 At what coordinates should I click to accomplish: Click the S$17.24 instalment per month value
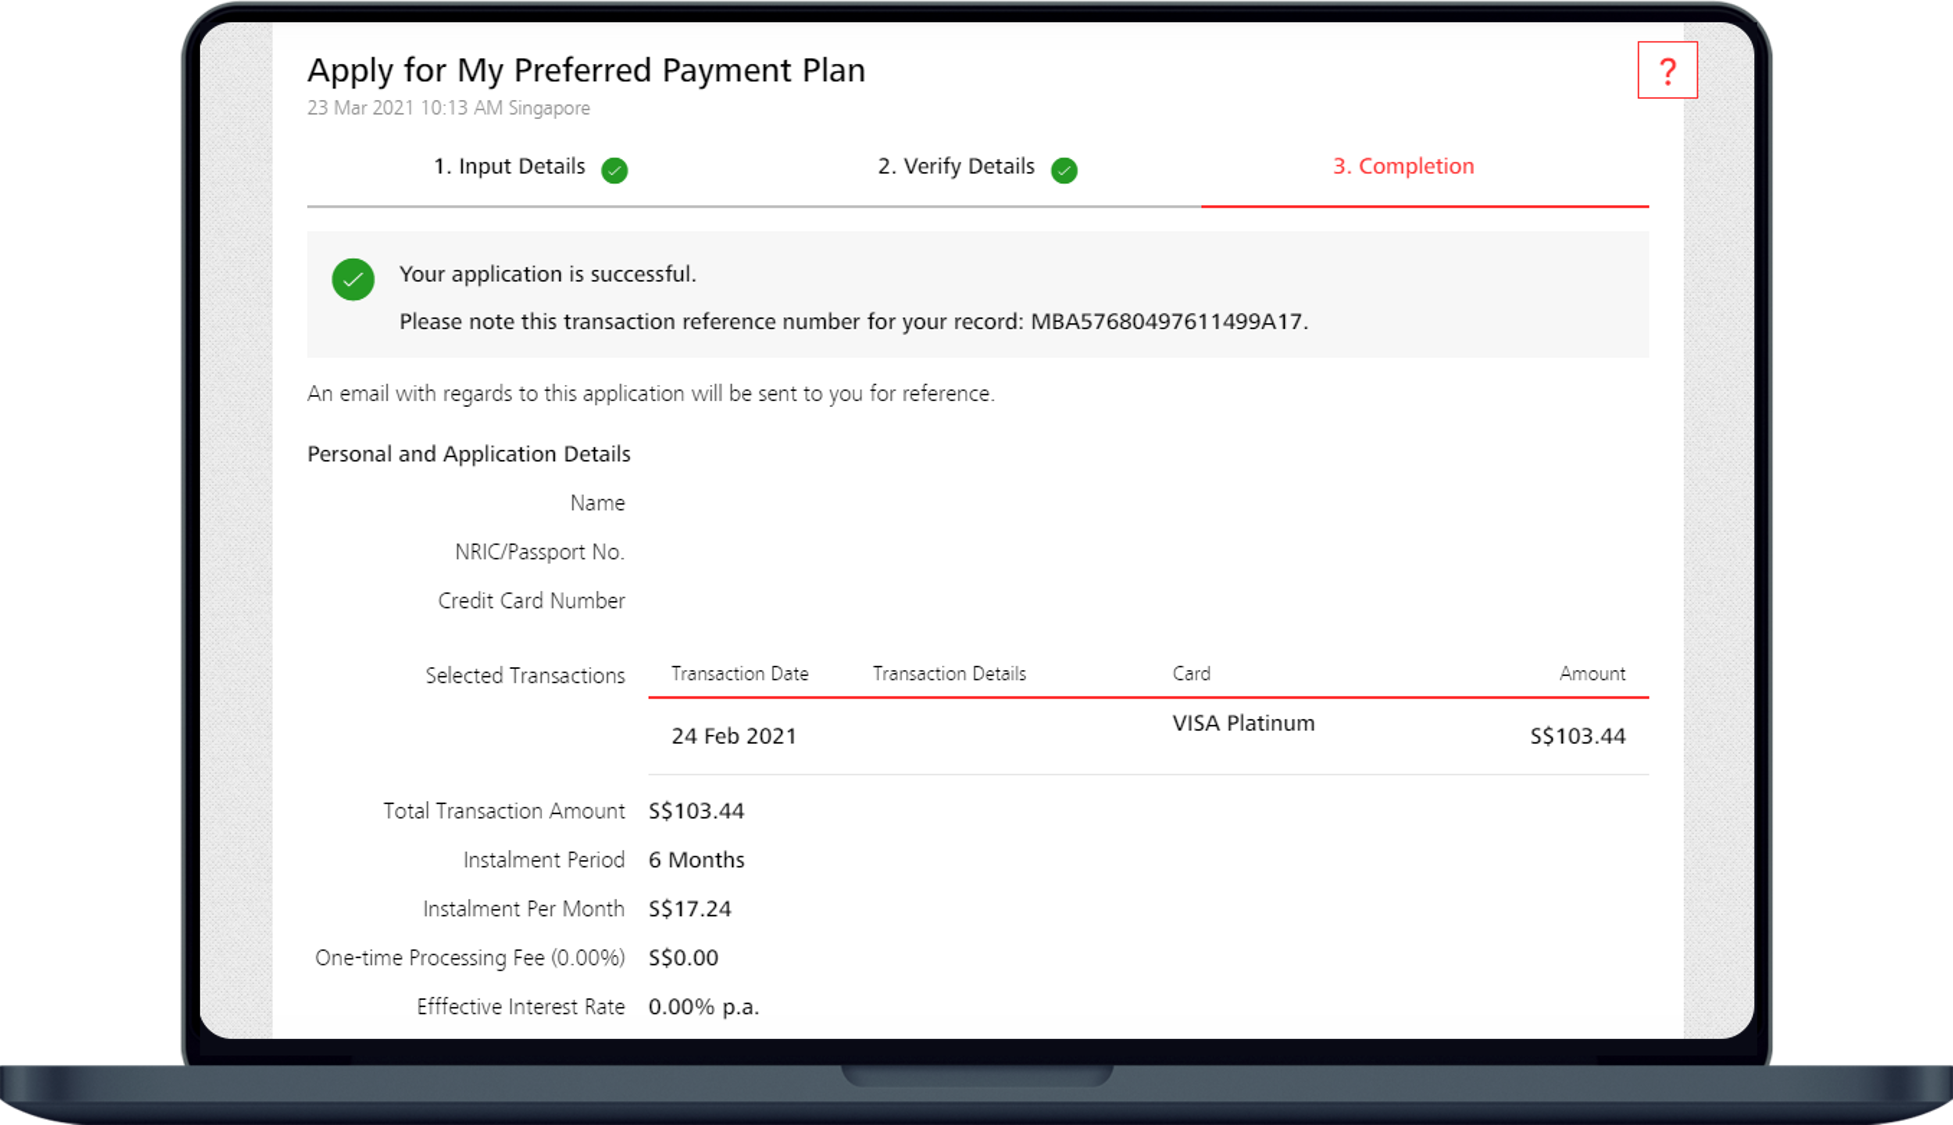(689, 909)
